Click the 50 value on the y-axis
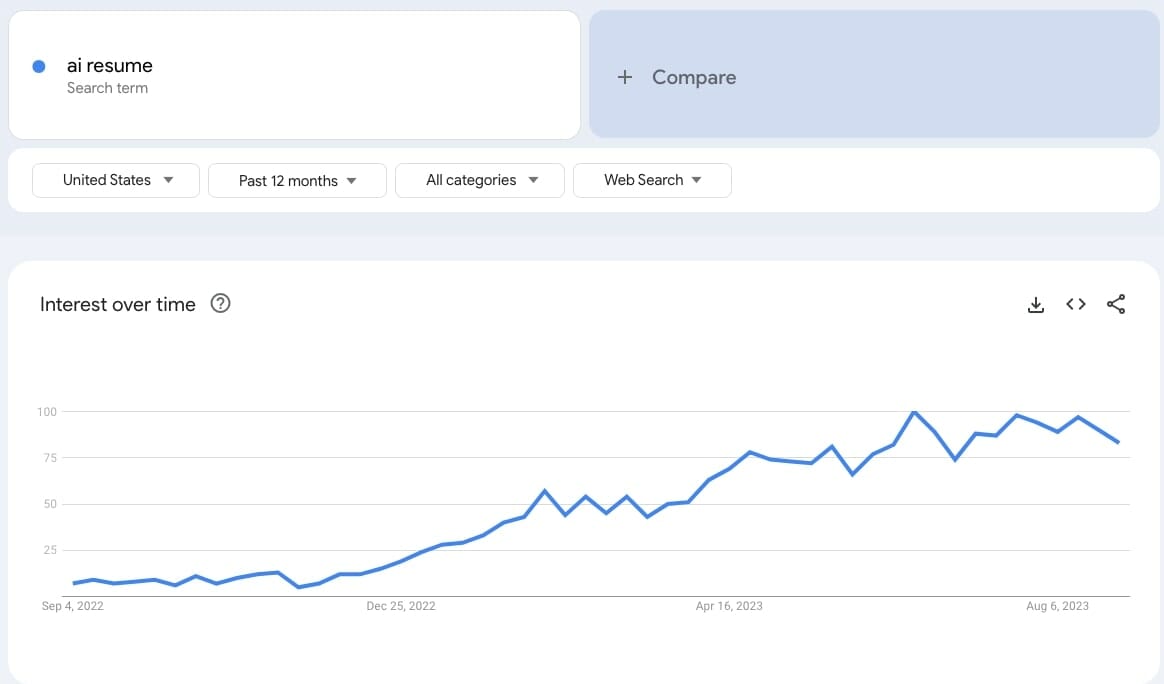 click(x=49, y=504)
